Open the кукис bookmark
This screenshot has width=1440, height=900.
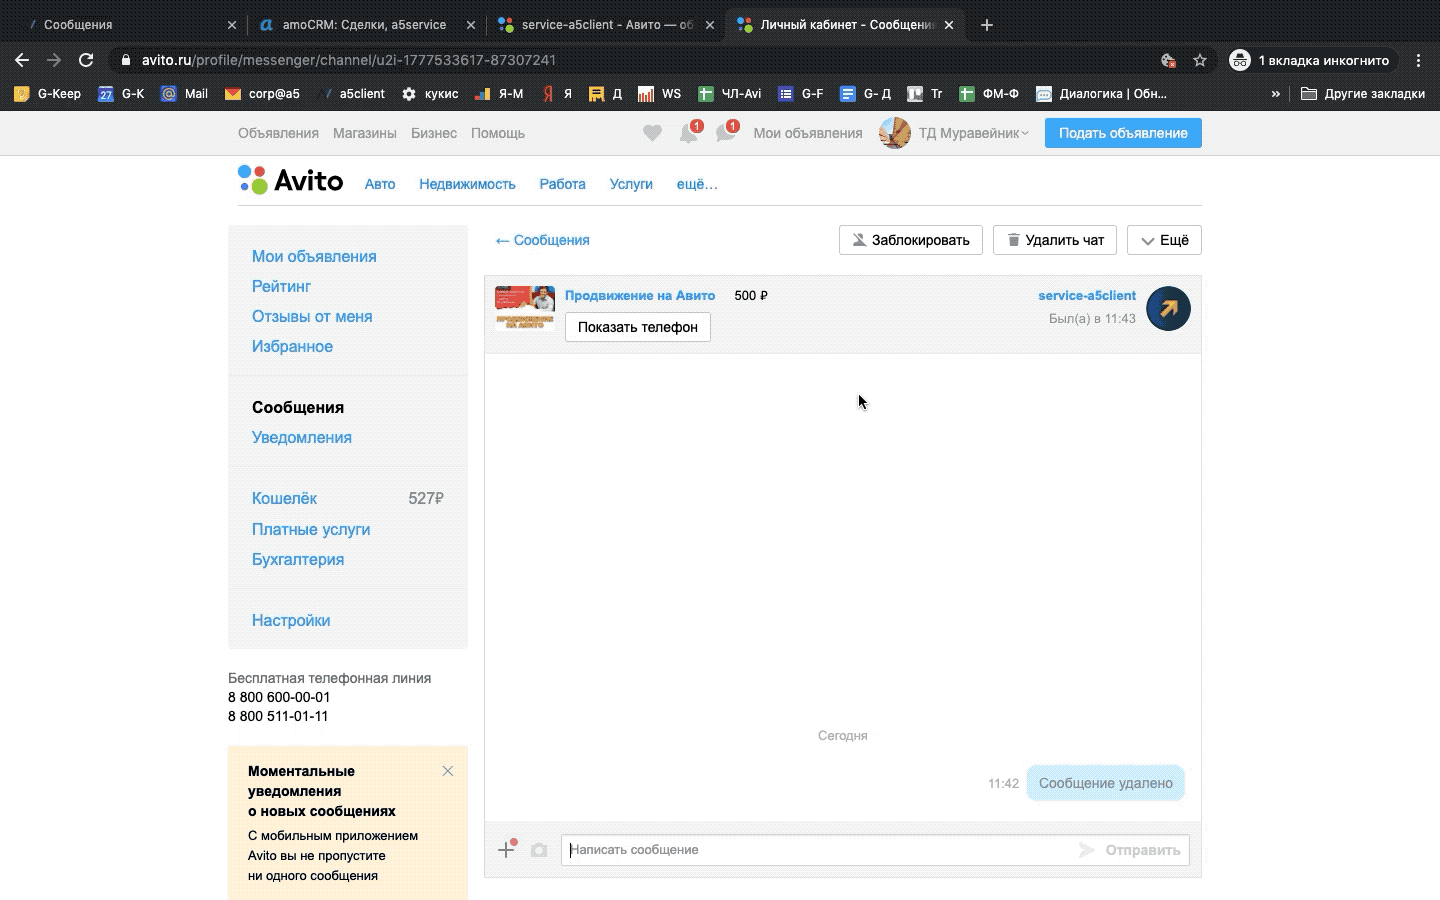click(430, 94)
